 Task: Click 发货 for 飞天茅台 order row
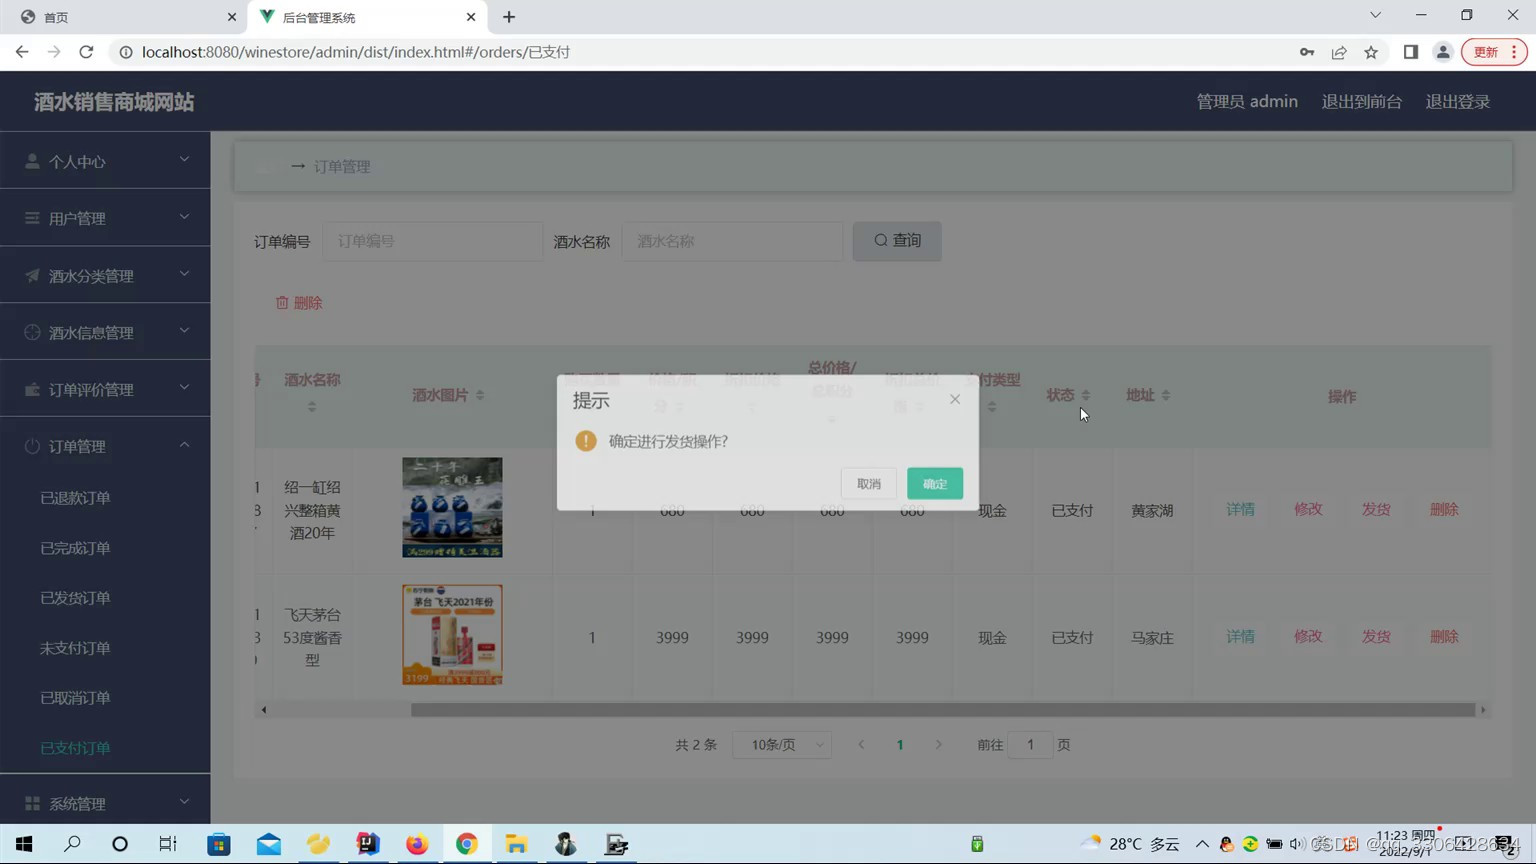(x=1376, y=636)
